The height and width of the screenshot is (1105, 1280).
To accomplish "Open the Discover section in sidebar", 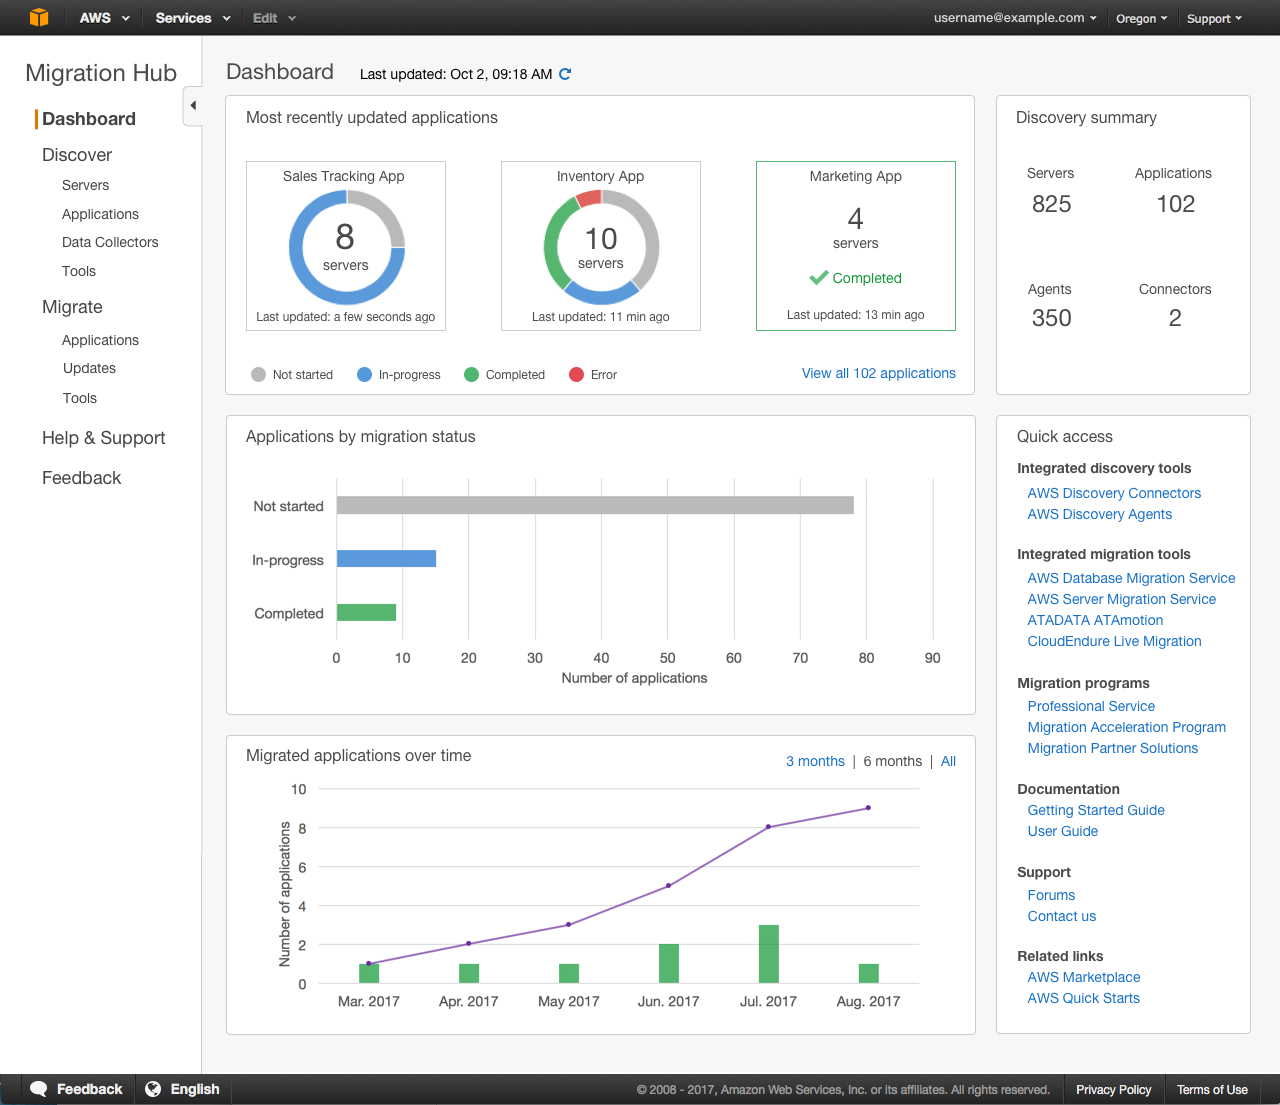I will click(77, 155).
